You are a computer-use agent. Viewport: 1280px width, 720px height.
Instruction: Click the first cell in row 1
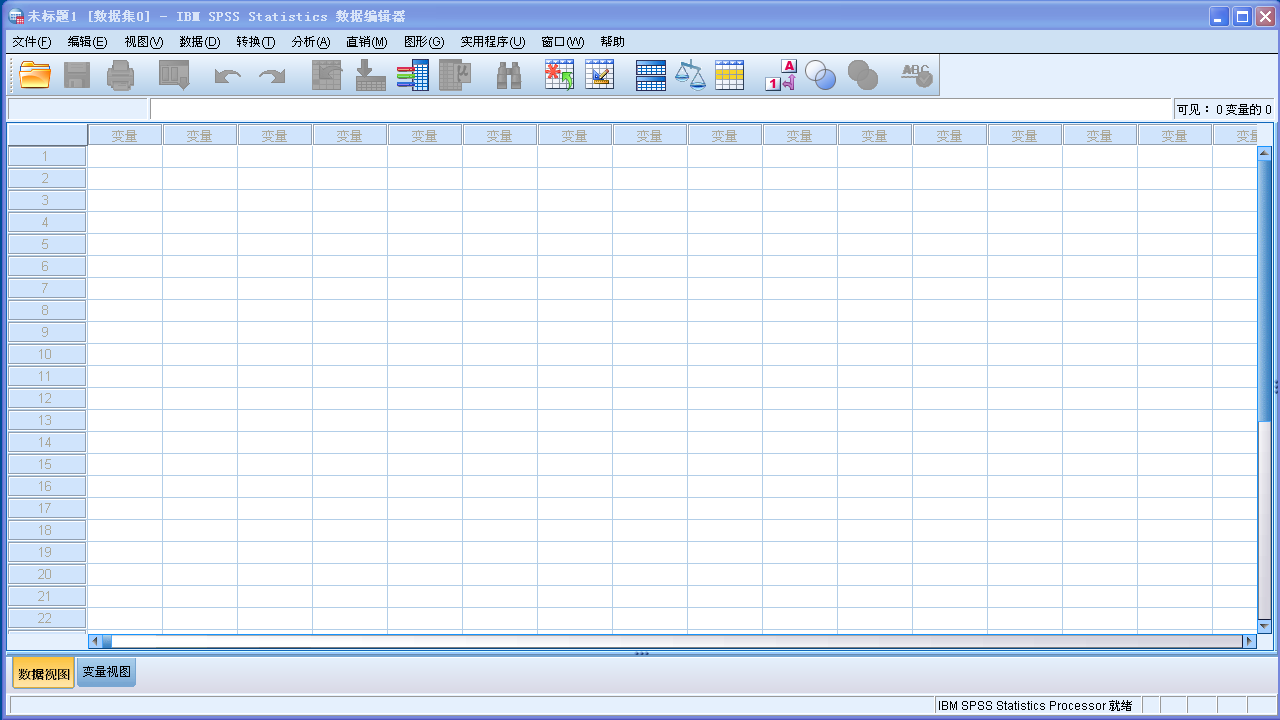[125, 156]
